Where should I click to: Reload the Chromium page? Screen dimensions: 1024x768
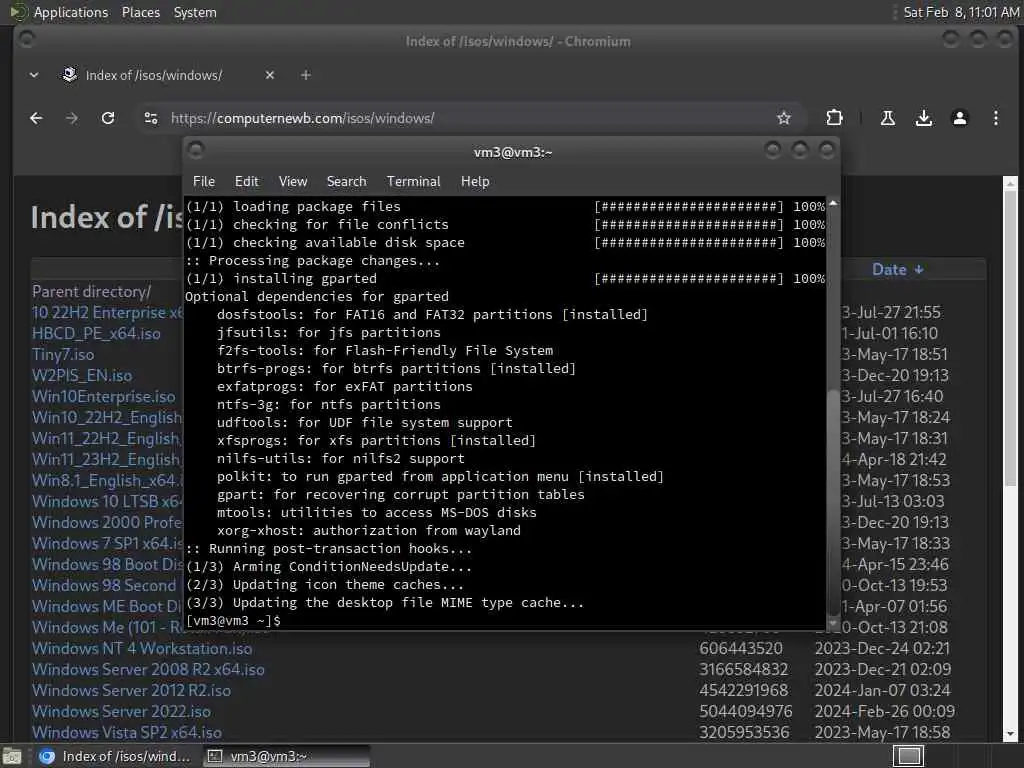pyautogui.click(x=108, y=118)
